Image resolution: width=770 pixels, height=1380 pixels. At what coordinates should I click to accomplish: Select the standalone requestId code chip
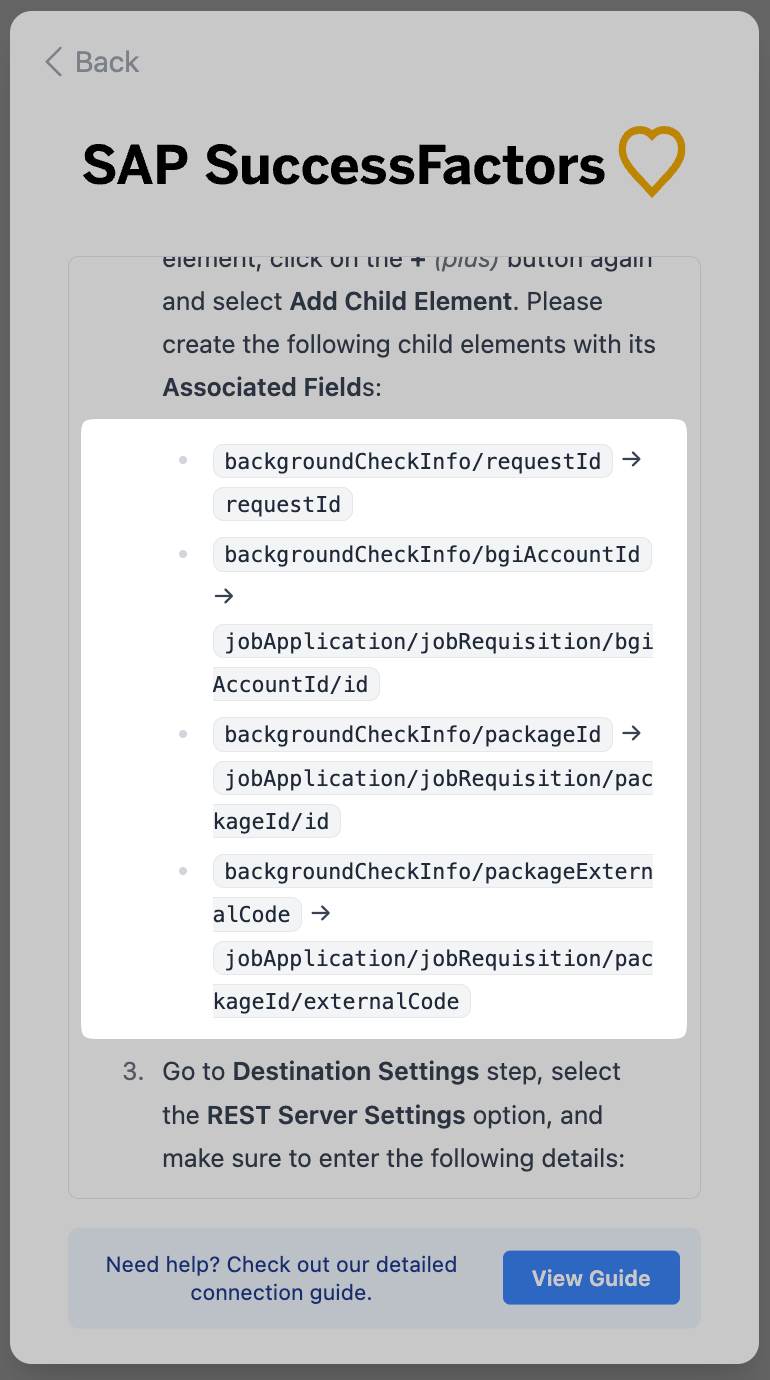click(x=283, y=504)
